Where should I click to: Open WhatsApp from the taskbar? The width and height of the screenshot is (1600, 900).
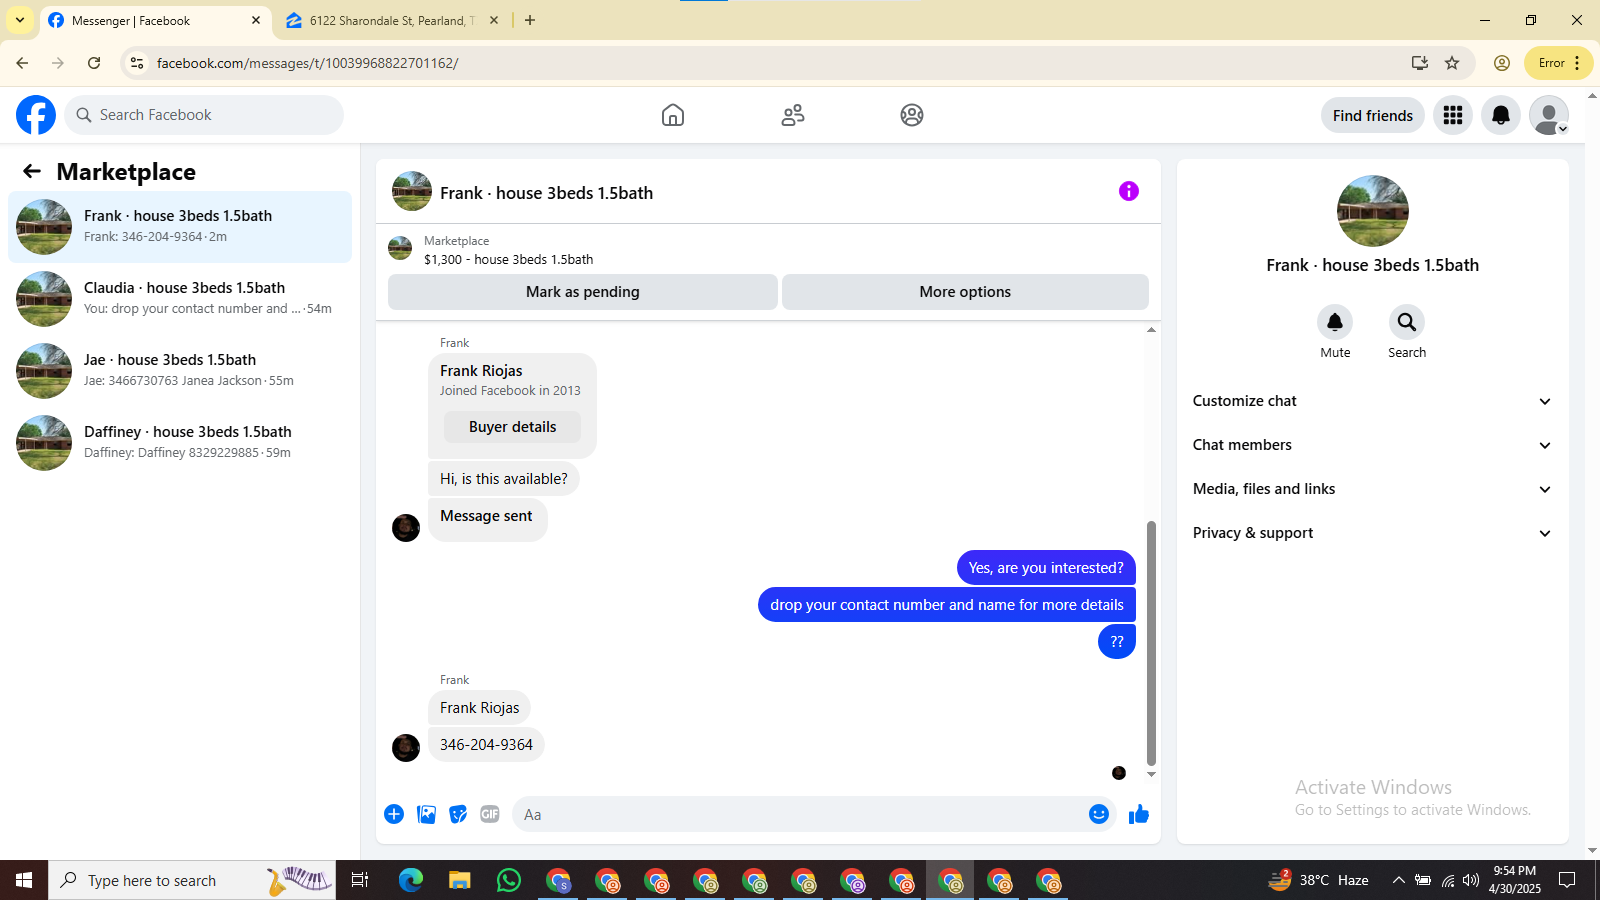(x=509, y=880)
